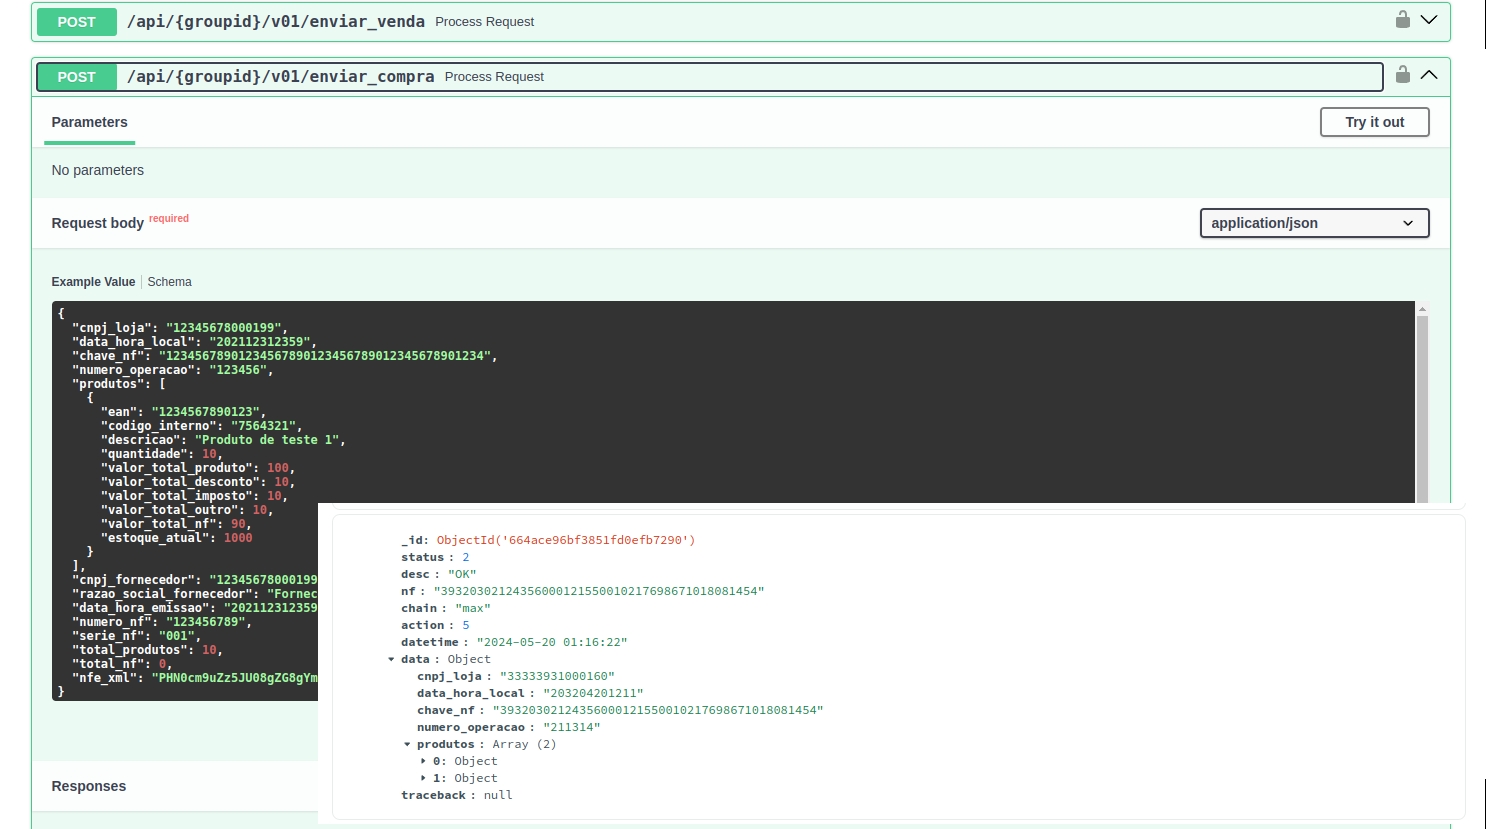Click the POST enviar_compra method badge
This screenshot has height=829, width=1486.
pos(76,77)
